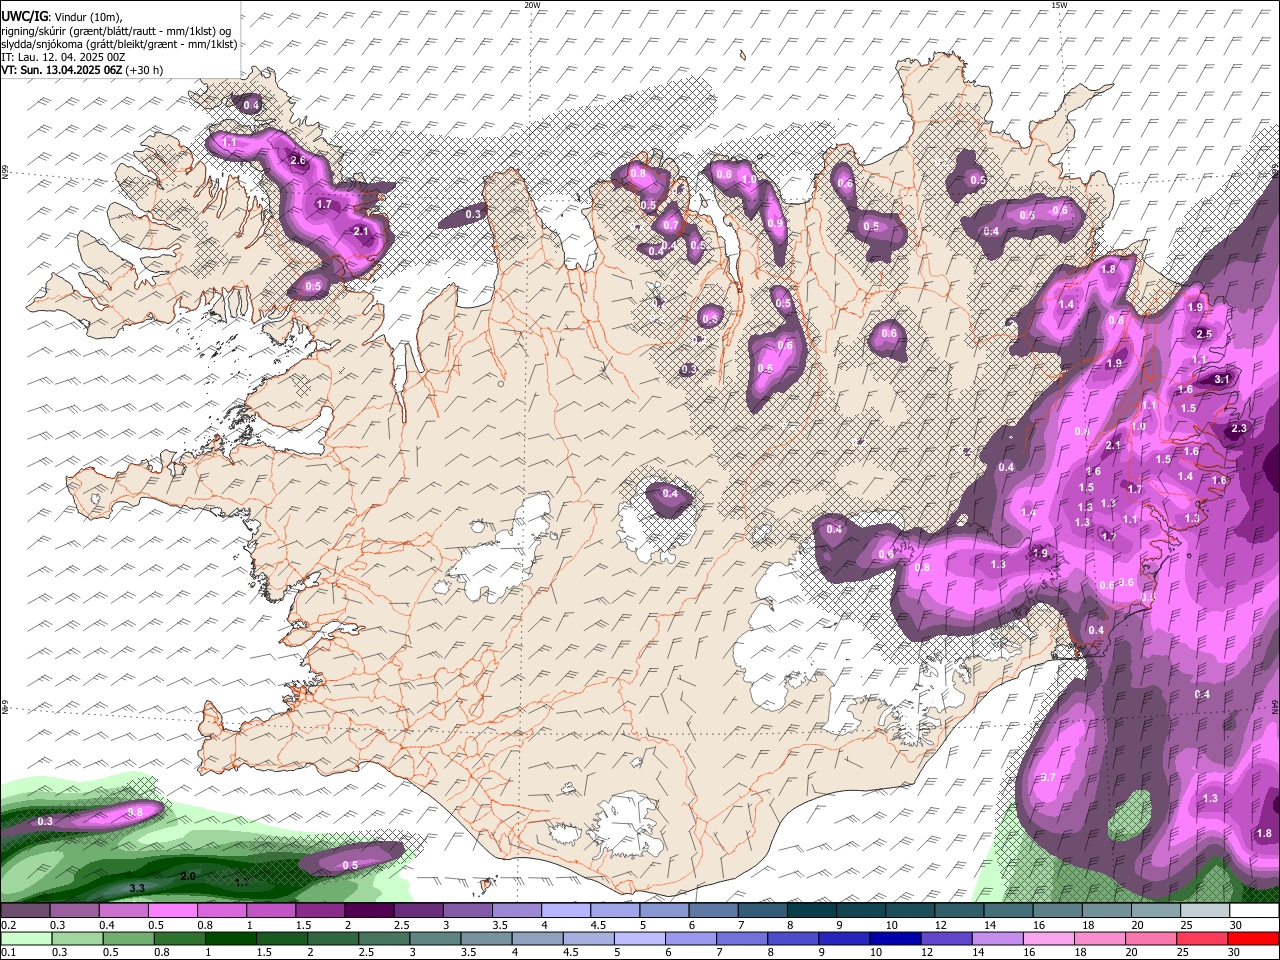Viewport: 1280px width, 960px height.
Task: Click the '0.2' label starting the snow scale
Action: [8, 925]
